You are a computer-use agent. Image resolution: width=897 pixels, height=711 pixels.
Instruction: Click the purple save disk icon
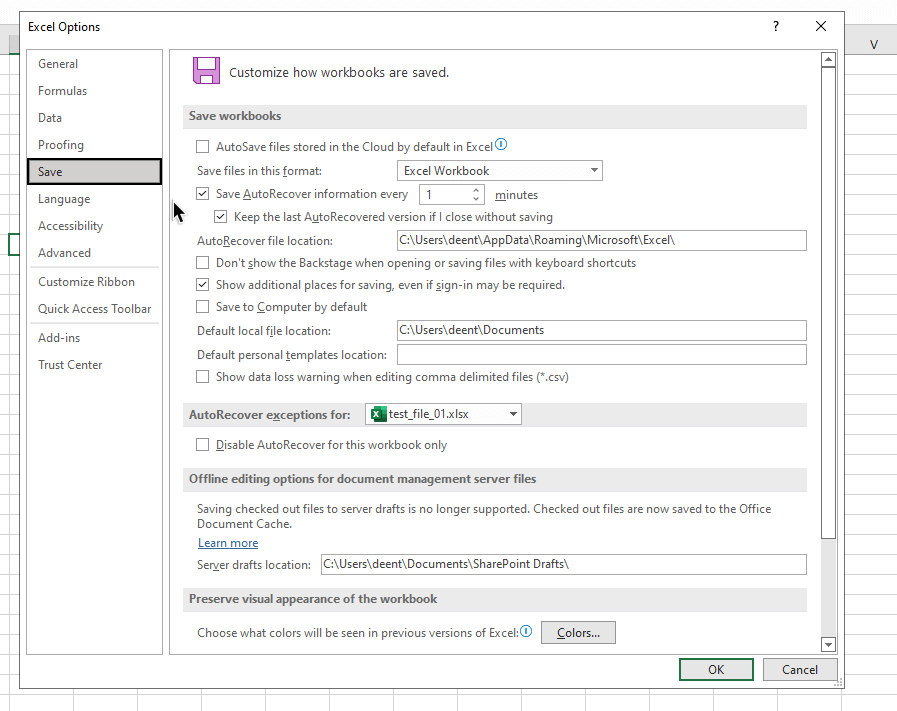(207, 71)
